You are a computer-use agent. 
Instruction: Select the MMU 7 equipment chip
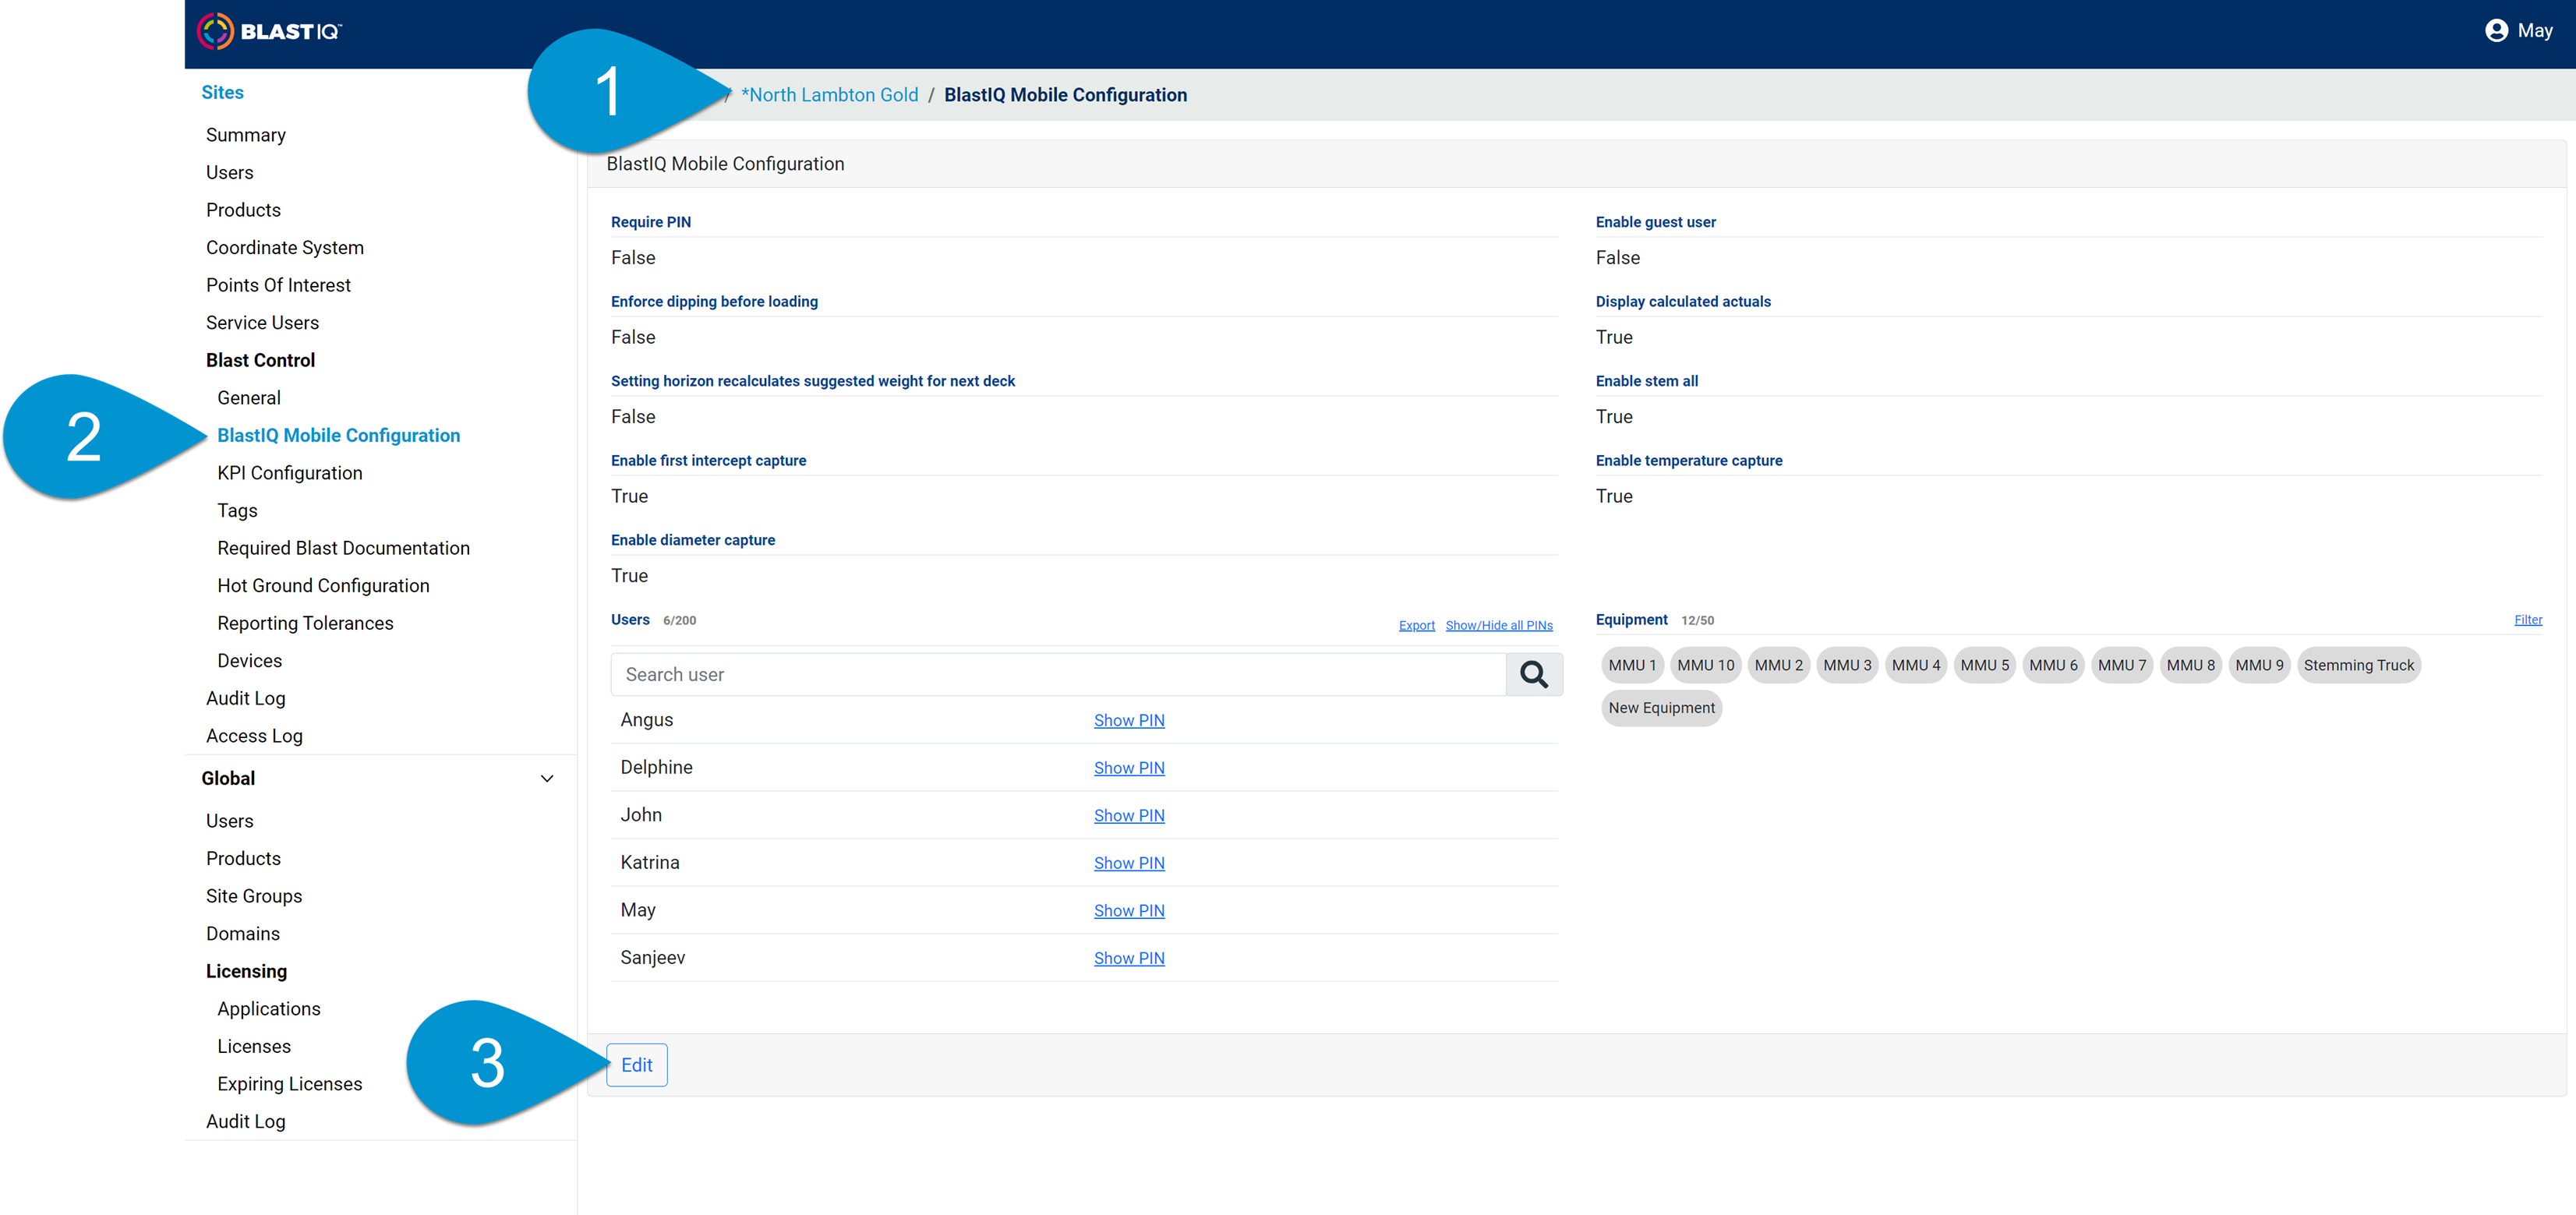tap(2122, 666)
